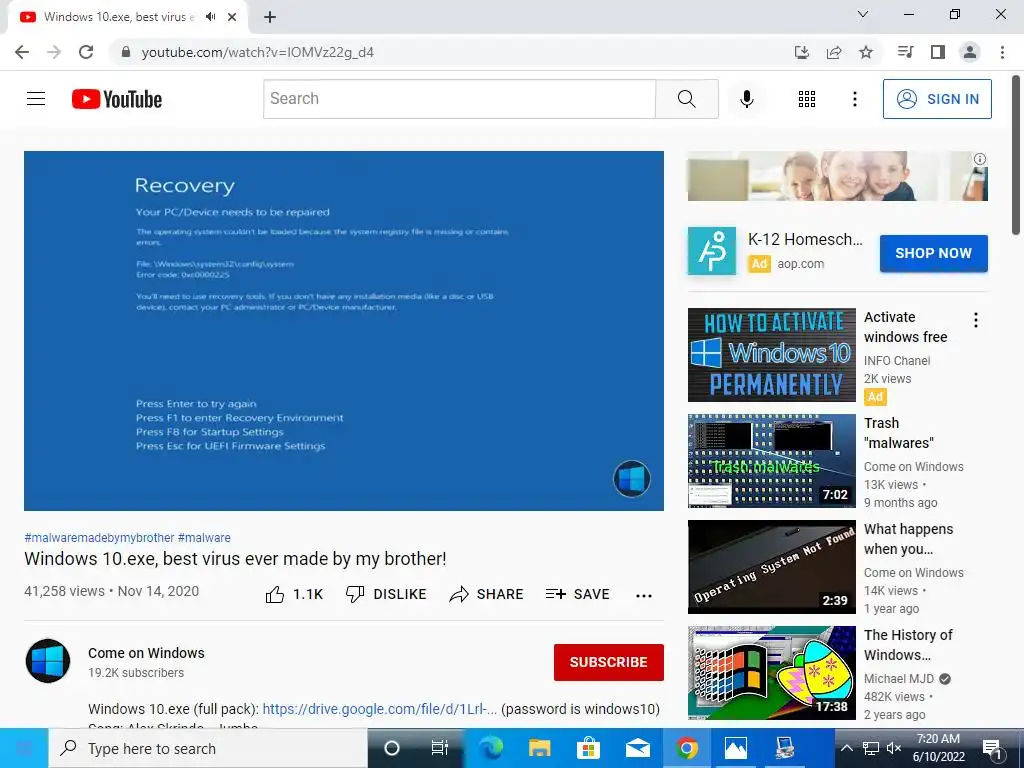Open a new tab with plus icon

[x=270, y=17]
